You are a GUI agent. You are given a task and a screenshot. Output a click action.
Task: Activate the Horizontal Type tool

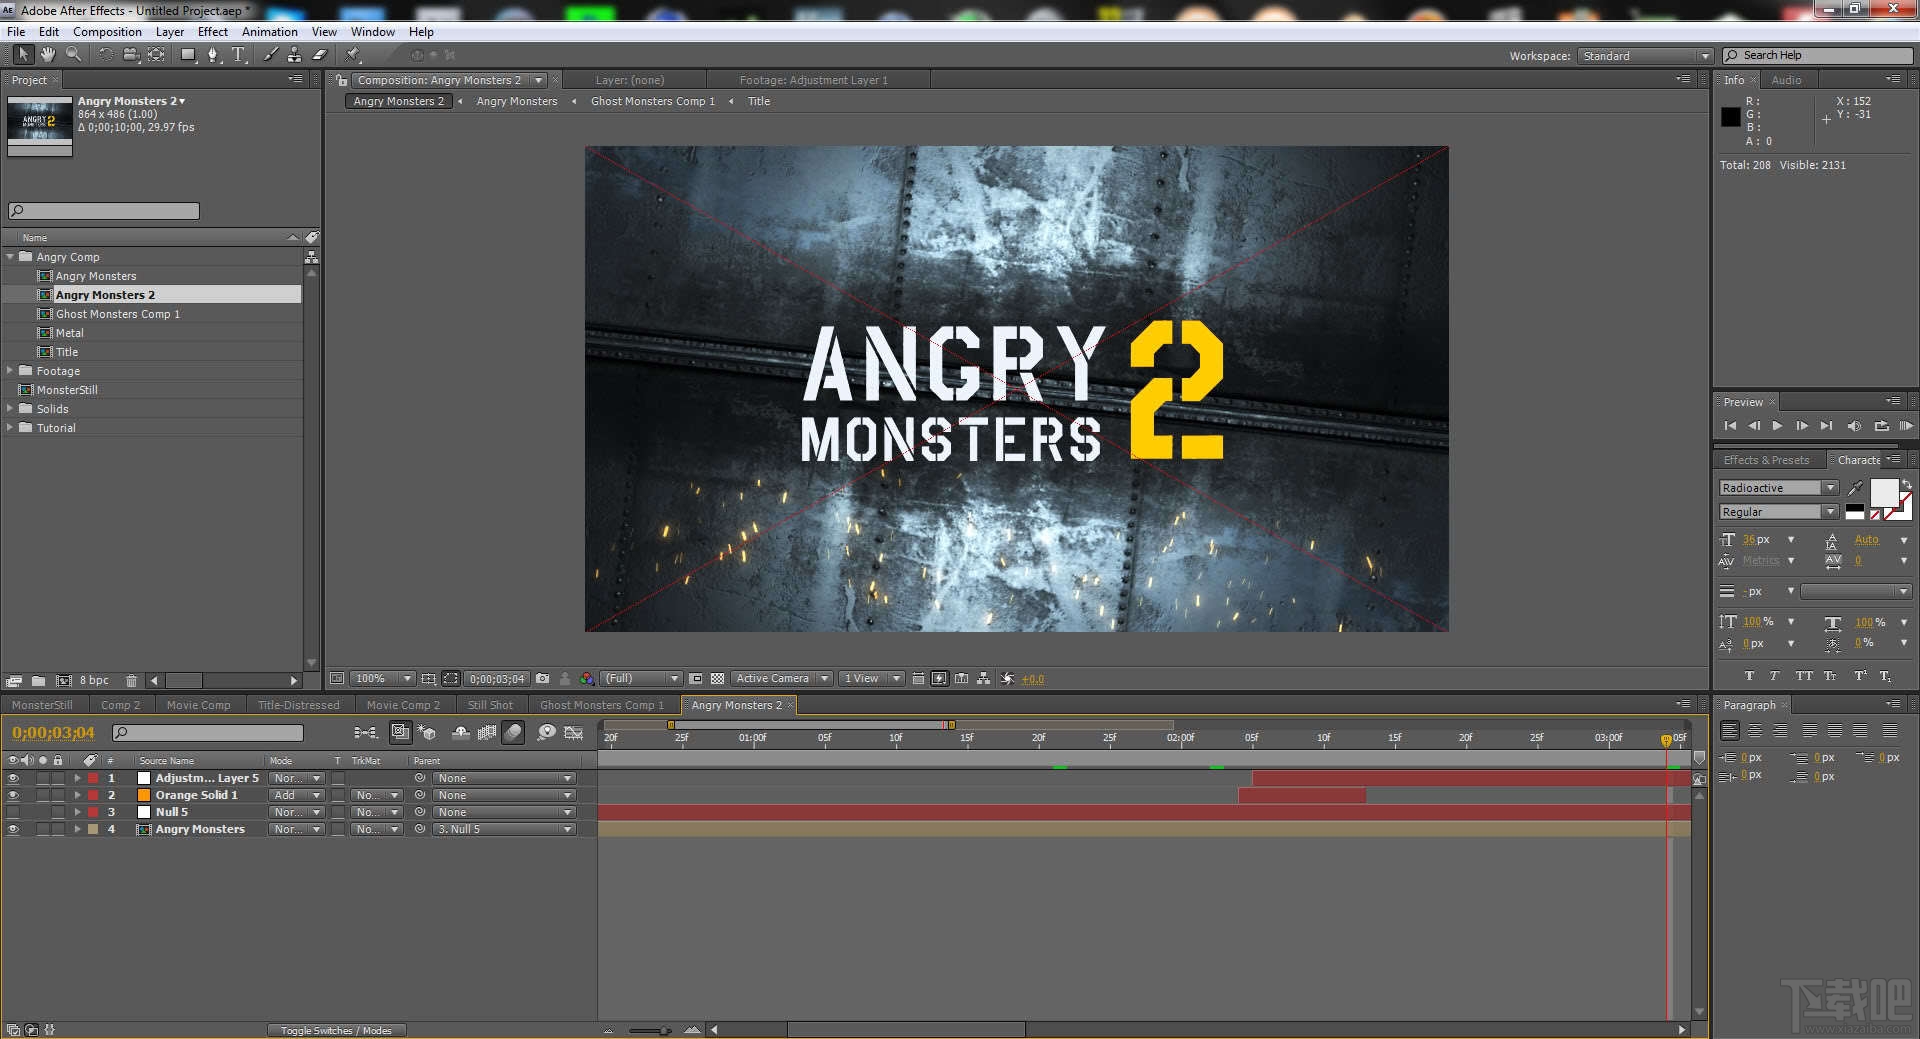[x=241, y=55]
